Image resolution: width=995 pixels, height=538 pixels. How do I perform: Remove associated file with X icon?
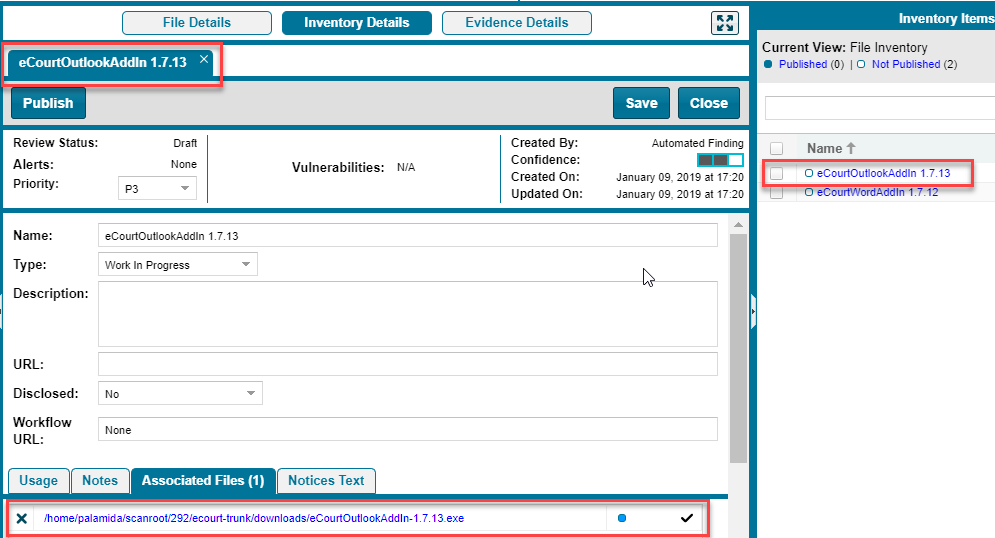(21, 518)
